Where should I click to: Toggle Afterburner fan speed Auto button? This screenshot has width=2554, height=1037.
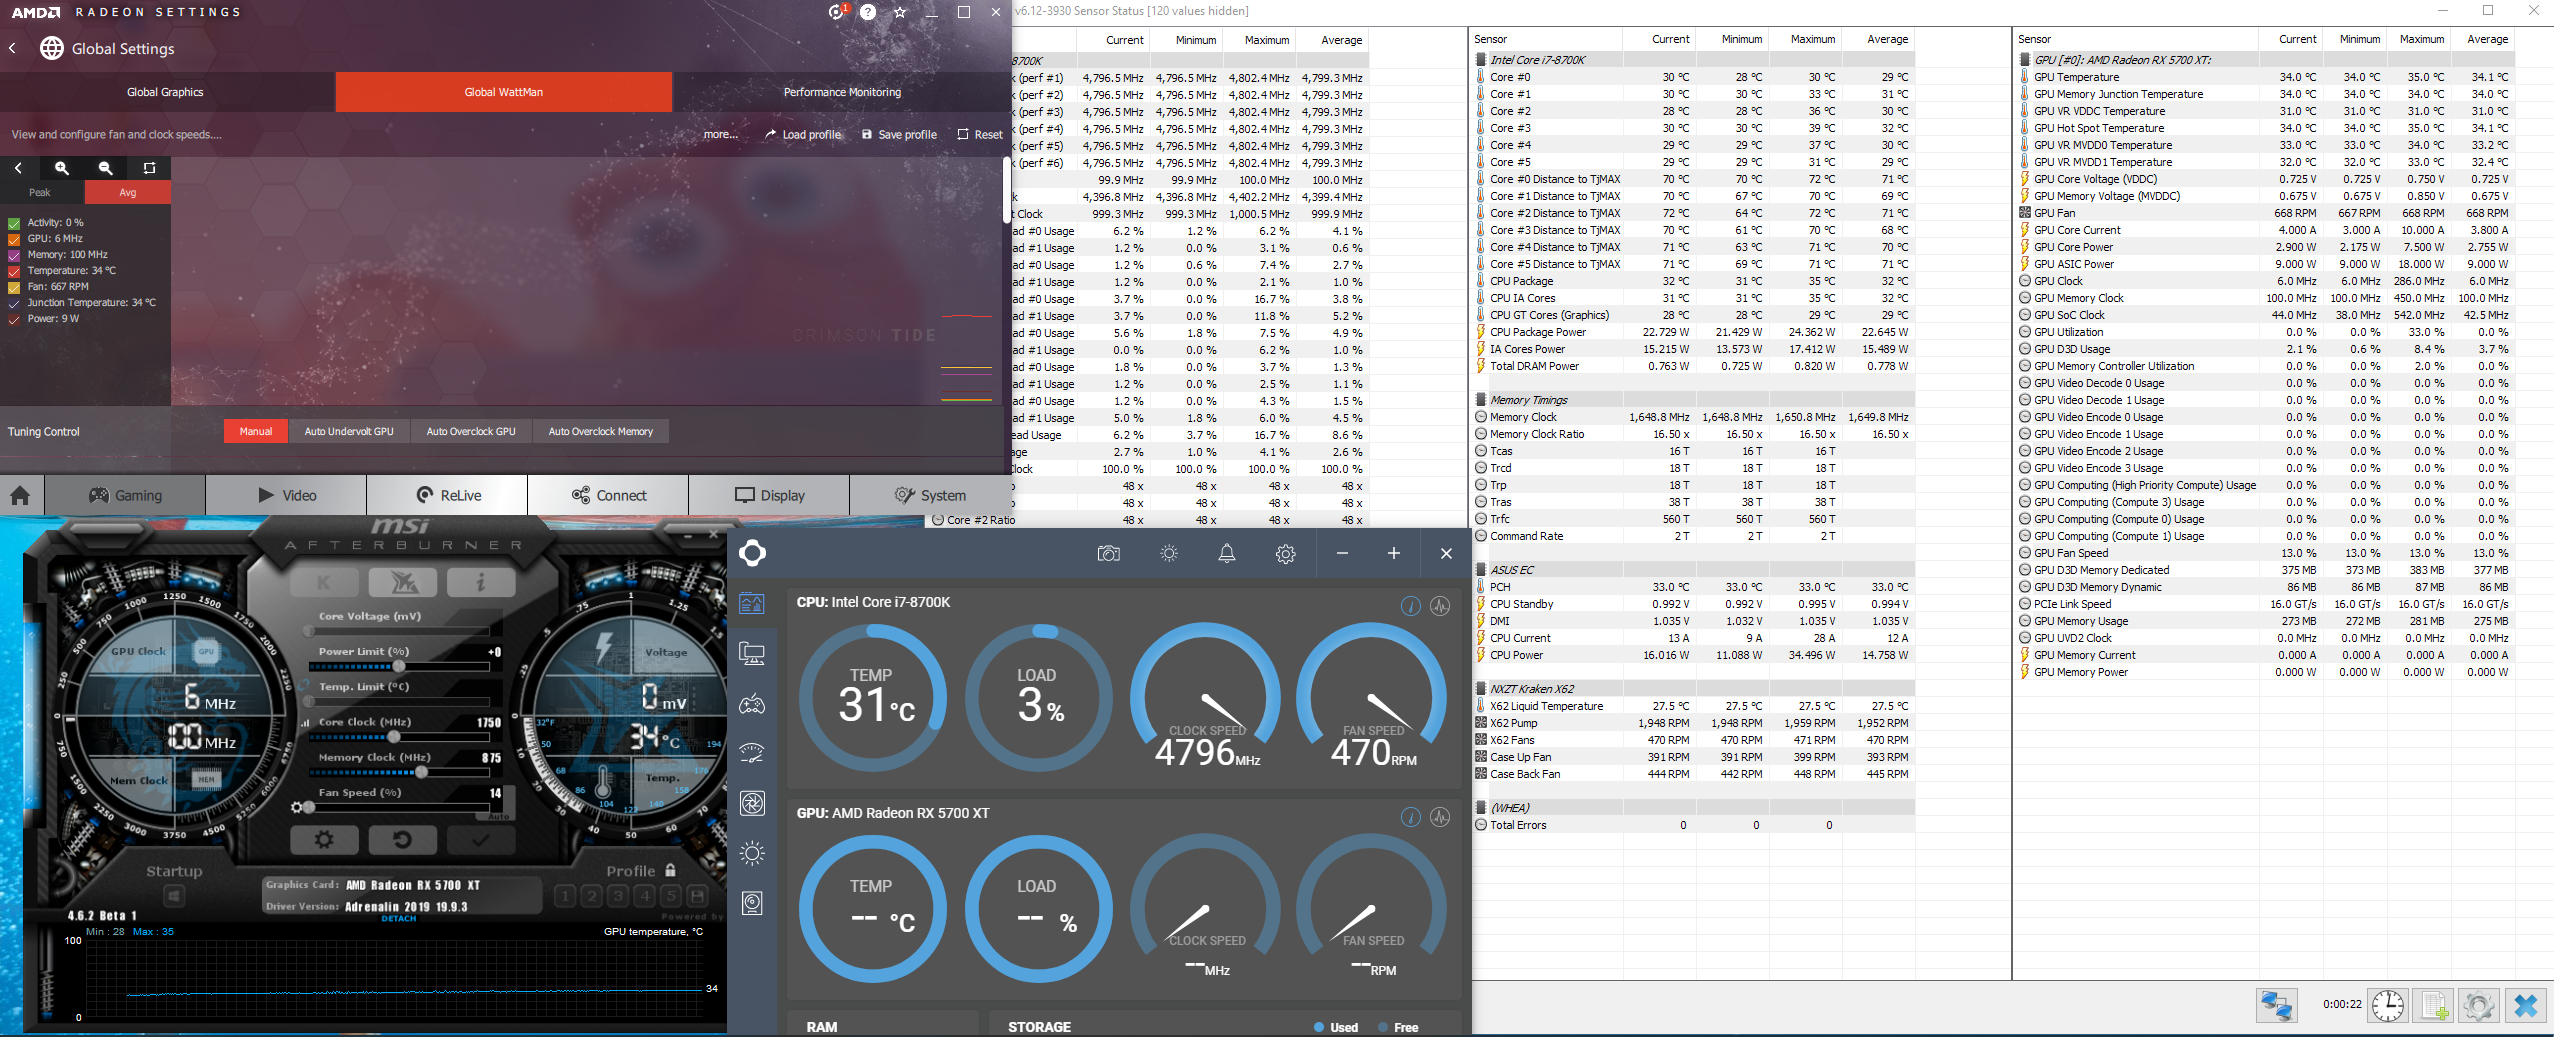pyautogui.click(x=499, y=816)
